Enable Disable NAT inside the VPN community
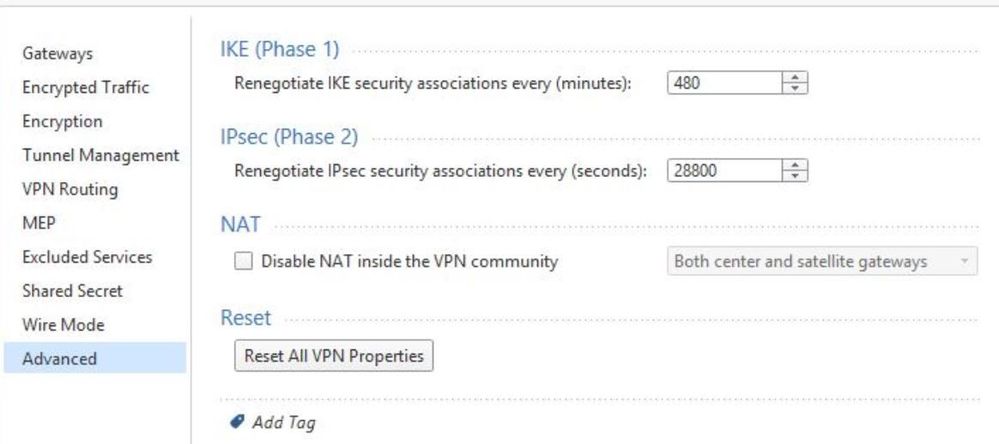 point(243,261)
